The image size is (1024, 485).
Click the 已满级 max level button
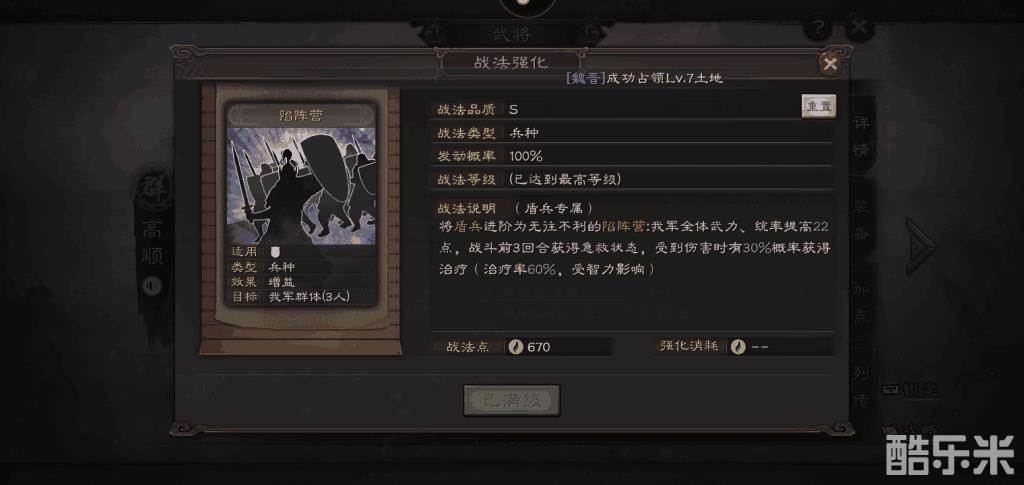pyautogui.click(x=512, y=401)
